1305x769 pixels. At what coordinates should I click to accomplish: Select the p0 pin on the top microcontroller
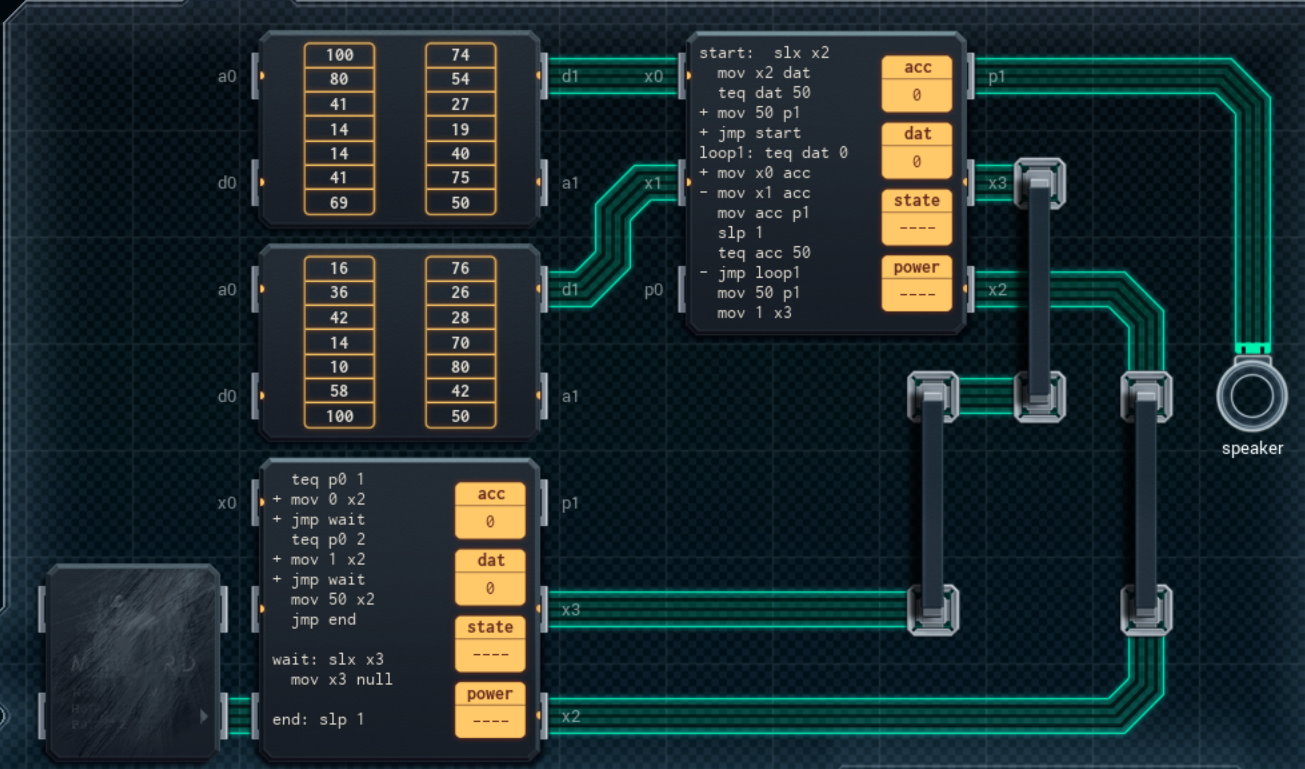pos(683,290)
